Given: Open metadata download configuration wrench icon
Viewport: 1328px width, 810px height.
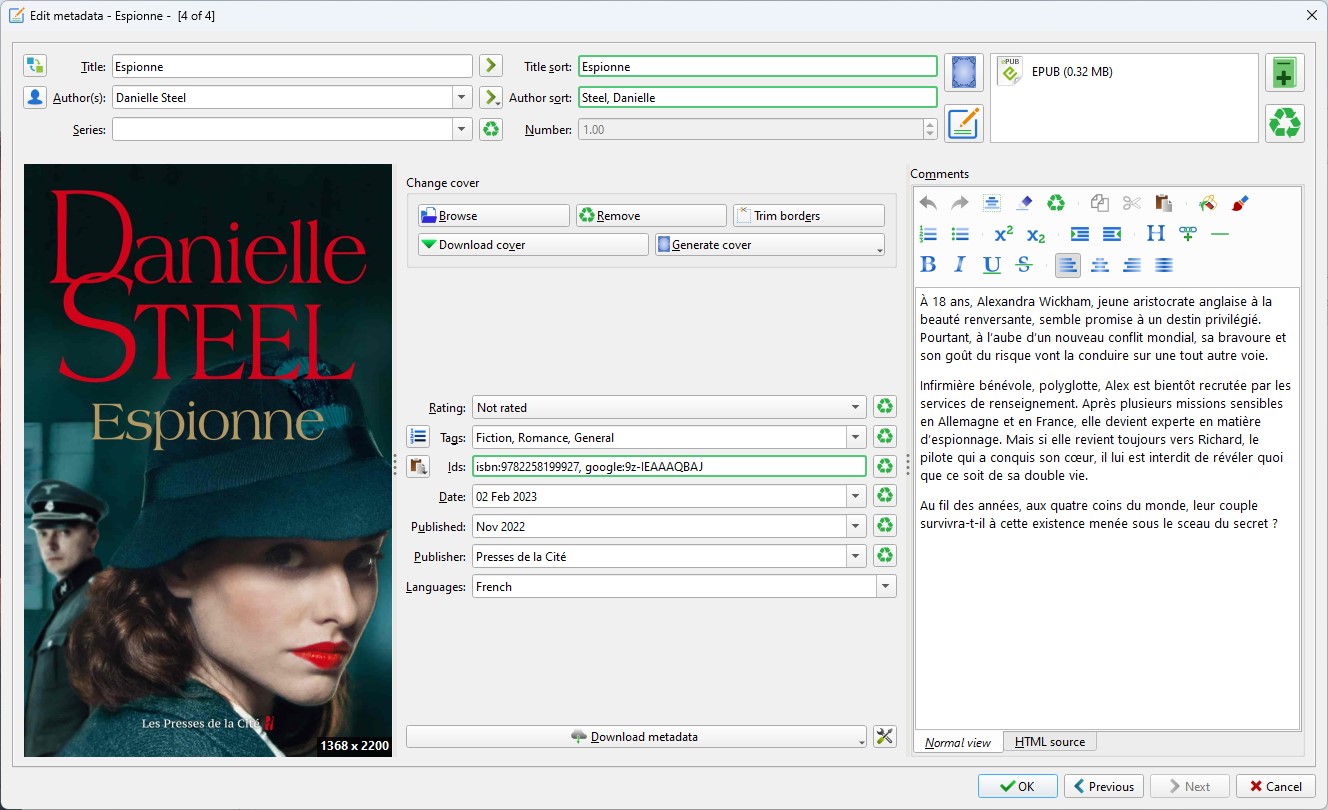Looking at the screenshot, I should click(884, 737).
